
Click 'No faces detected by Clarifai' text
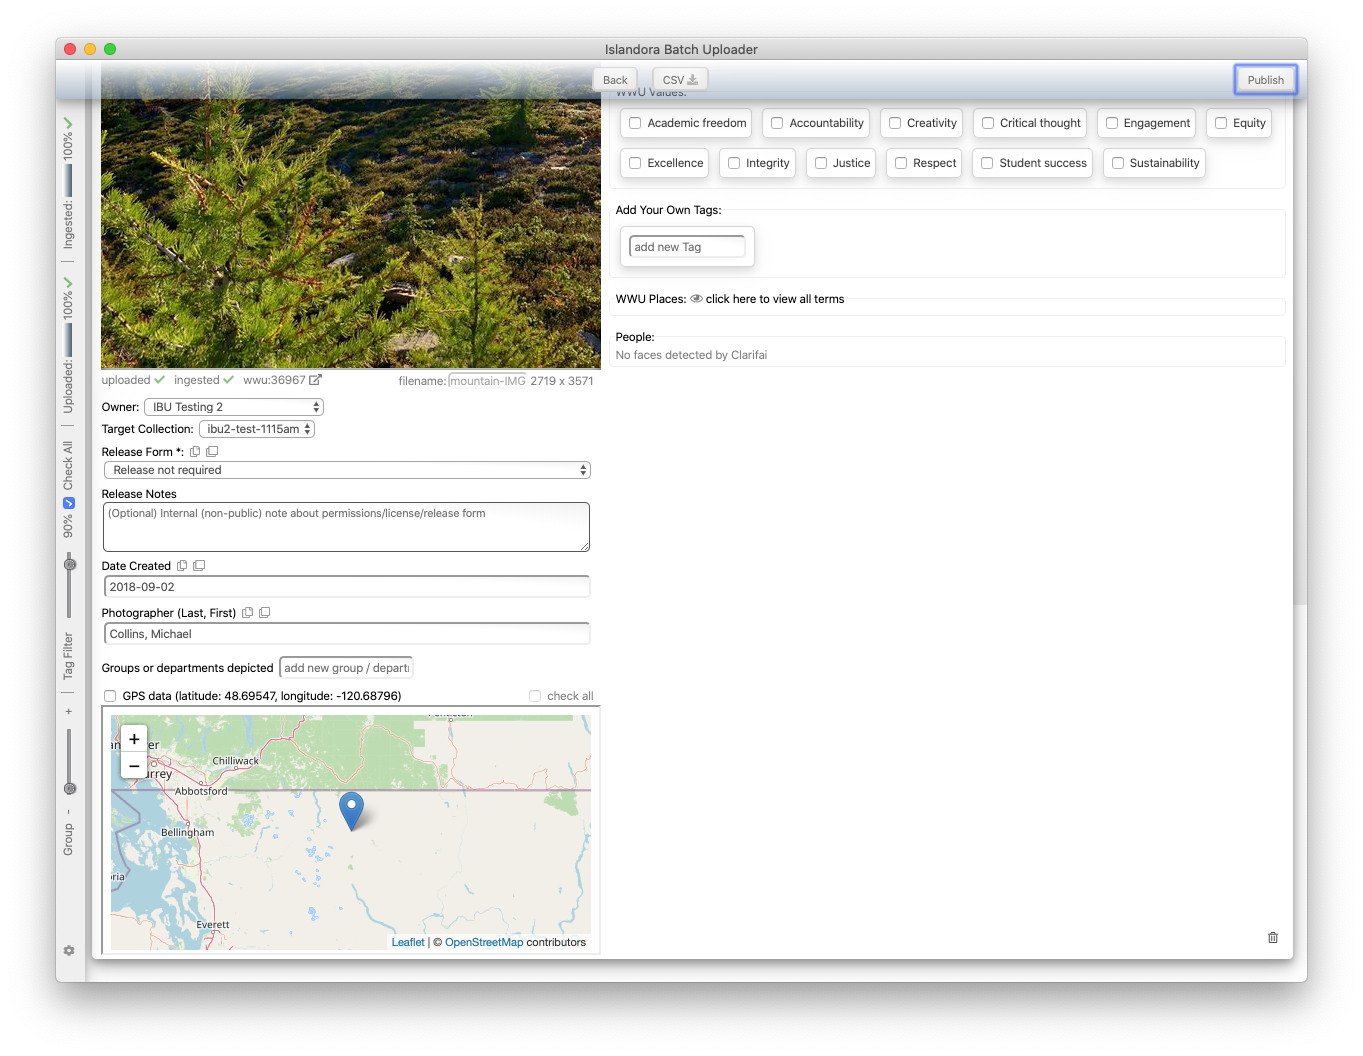691,355
